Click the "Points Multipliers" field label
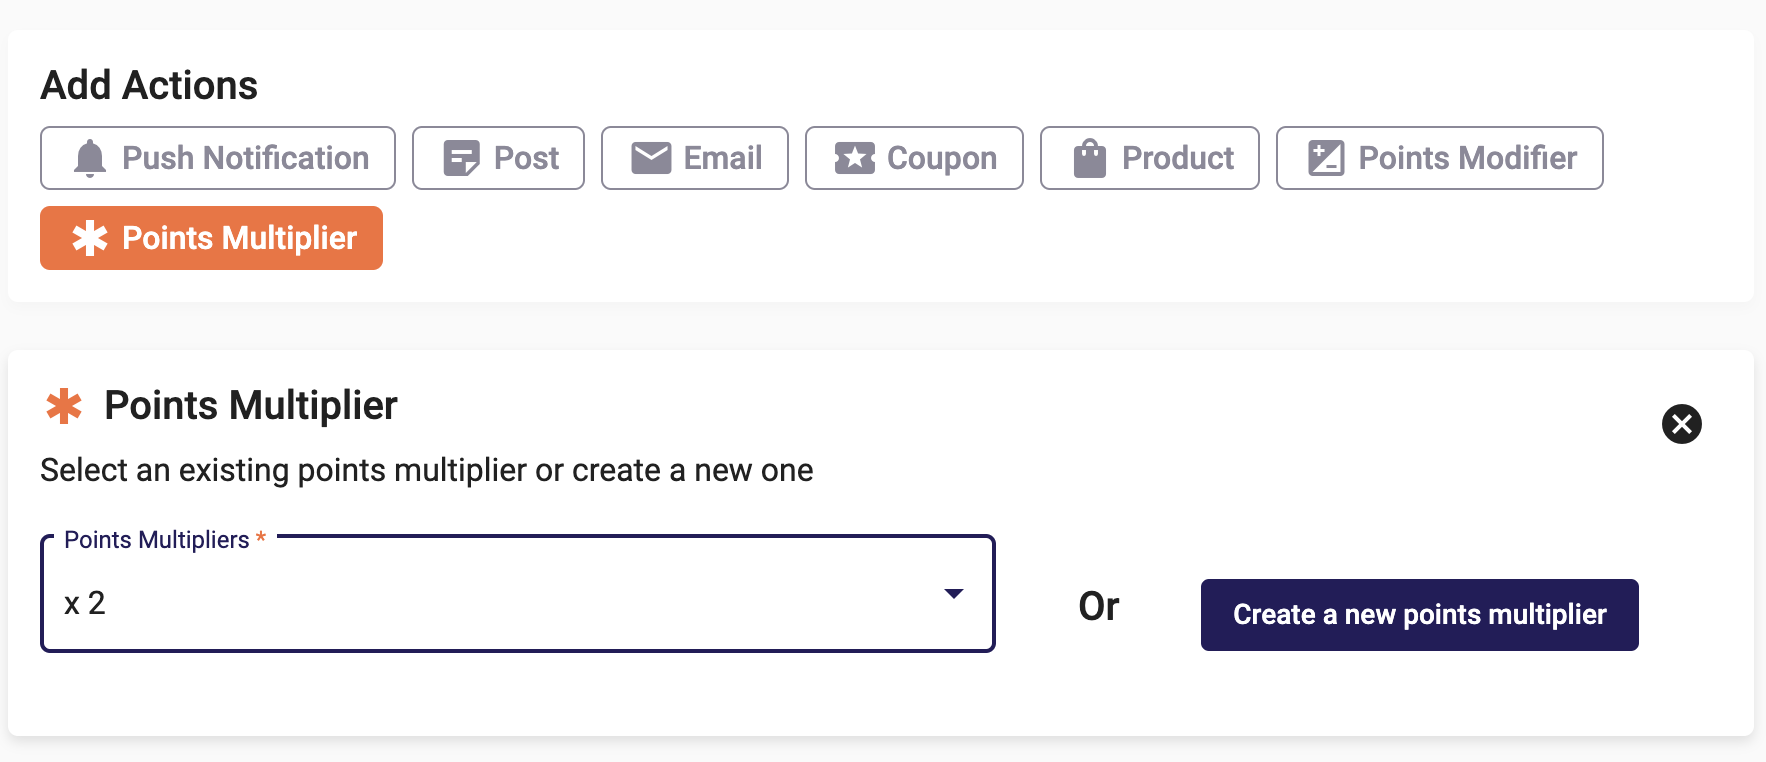This screenshot has width=1766, height=762. (x=157, y=540)
